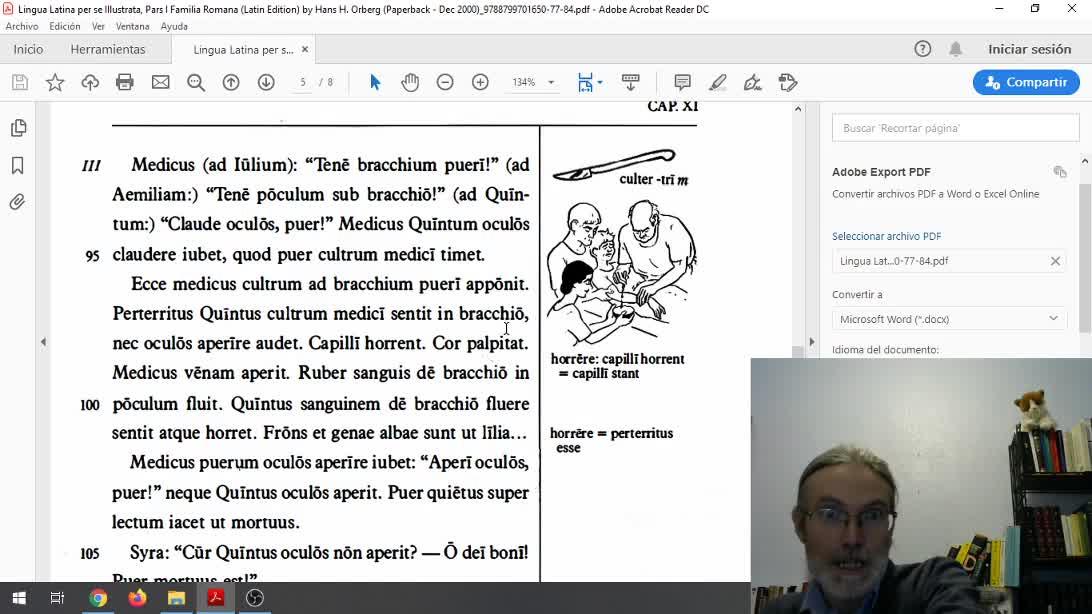Image resolution: width=1092 pixels, height=614 pixels.
Task: Choose the Selection arrow tool
Action: (375, 82)
